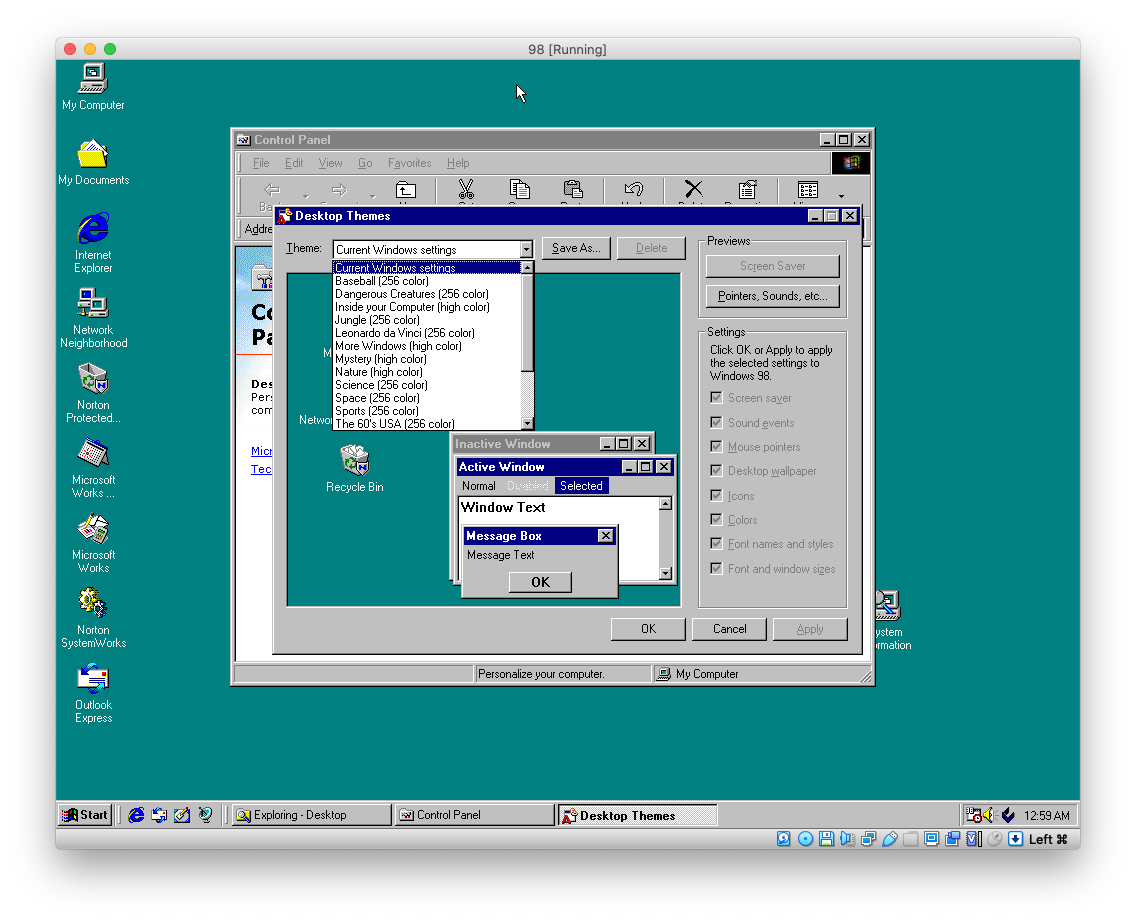Click Forward arrow in Control Panel toolbar
1136x923 pixels.
pyautogui.click(x=339, y=190)
